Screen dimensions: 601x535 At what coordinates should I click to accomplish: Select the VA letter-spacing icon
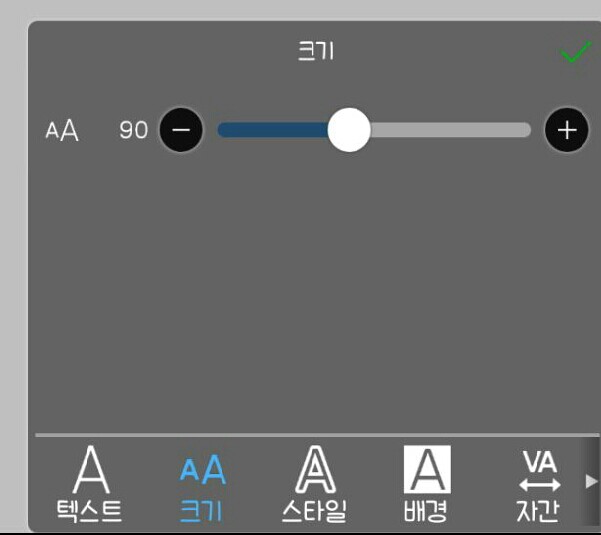click(539, 470)
